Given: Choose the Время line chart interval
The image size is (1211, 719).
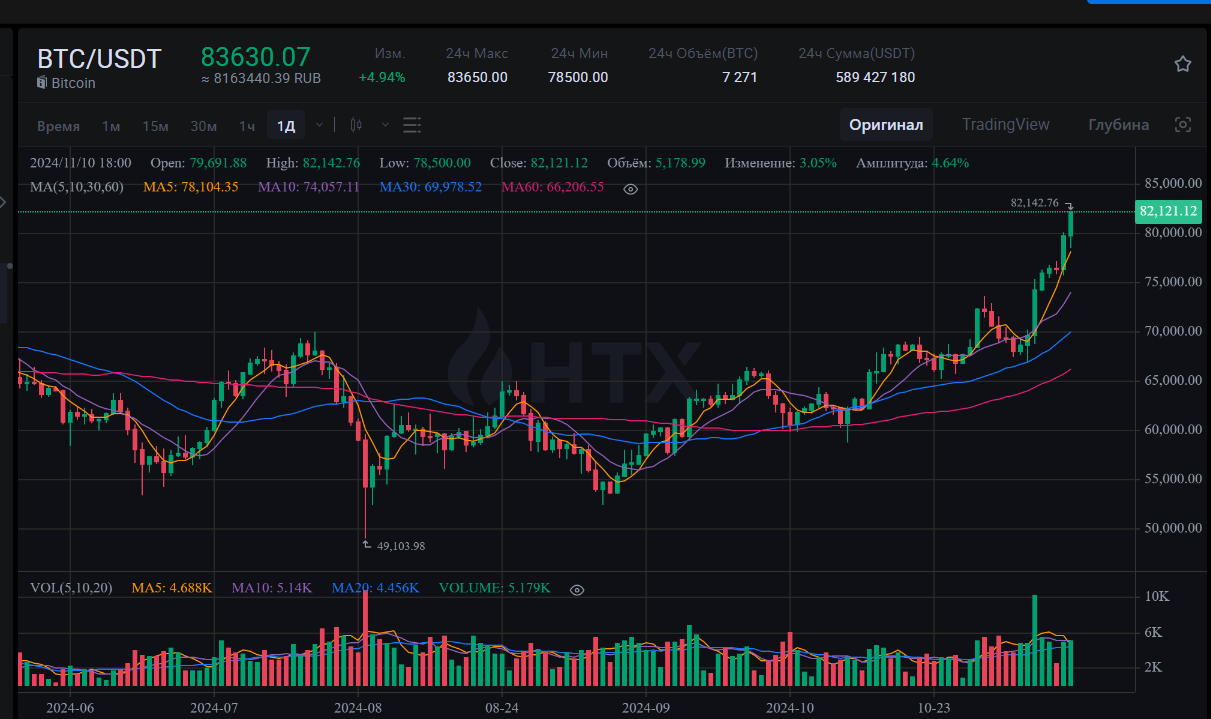Looking at the screenshot, I should [x=58, y=126].
